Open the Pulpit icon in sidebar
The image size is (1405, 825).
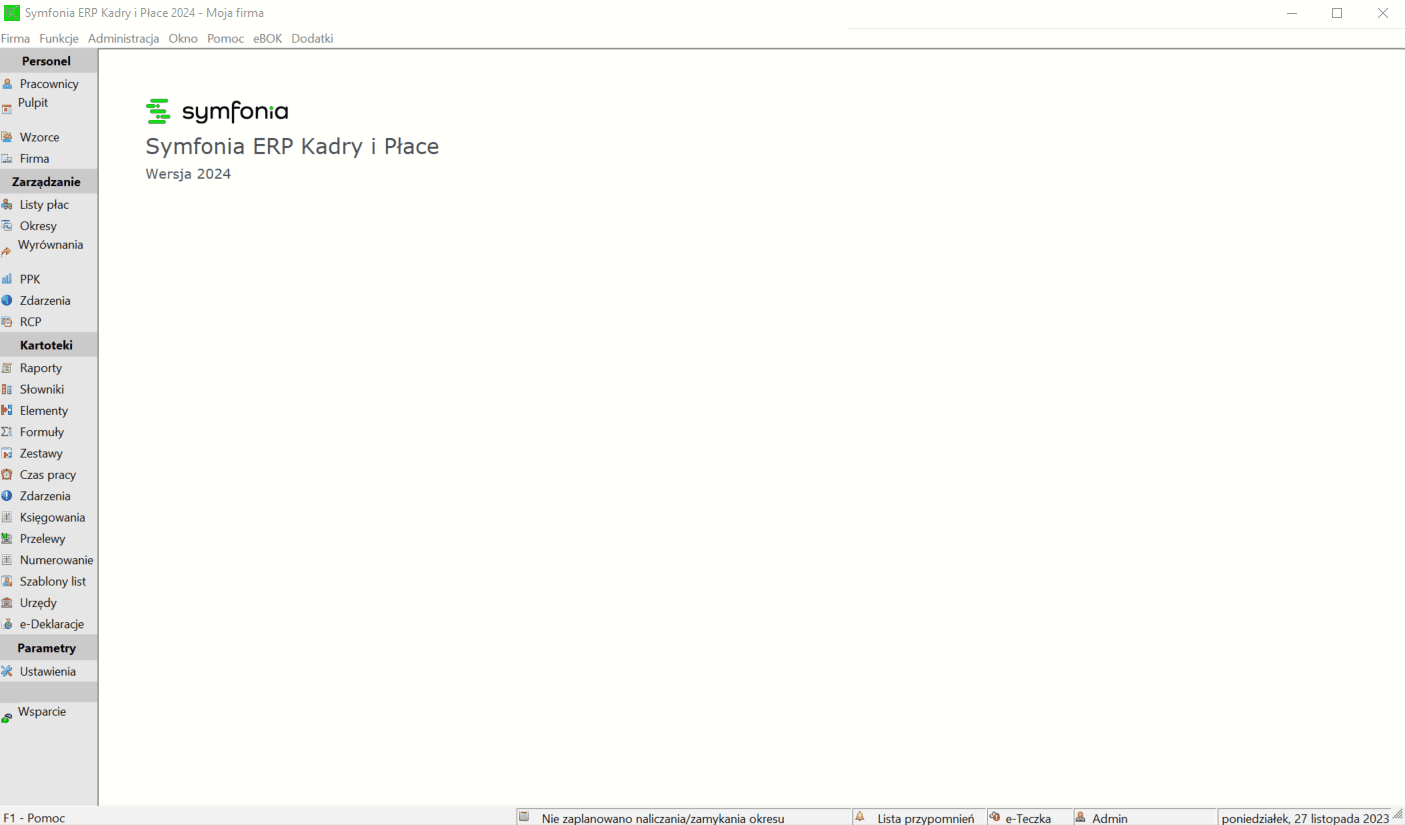[6, 109]
